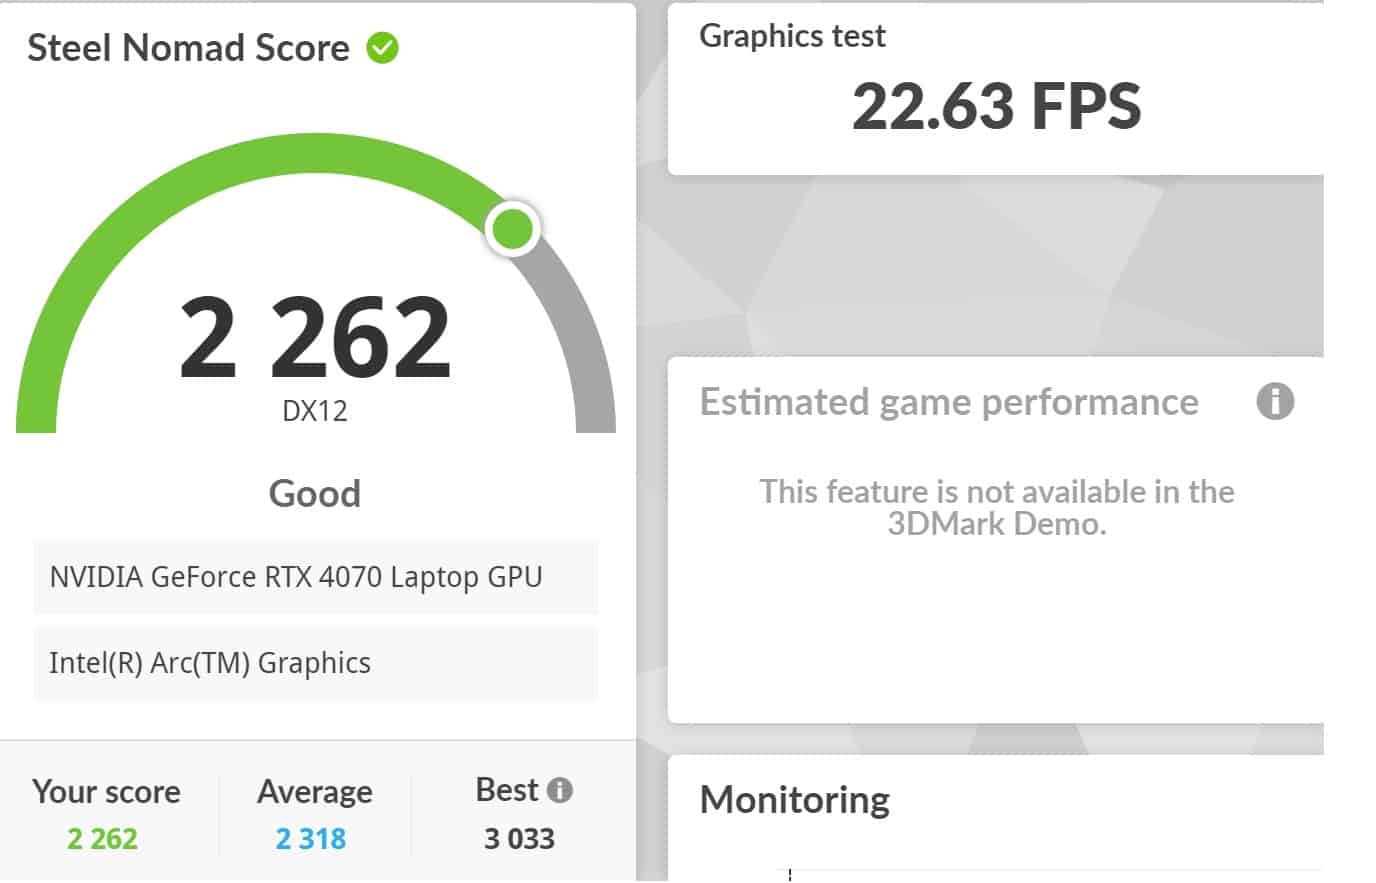This screenshot has height=883, width=1376.
Task: Click the Average score value 2 318
Action: 311,838
